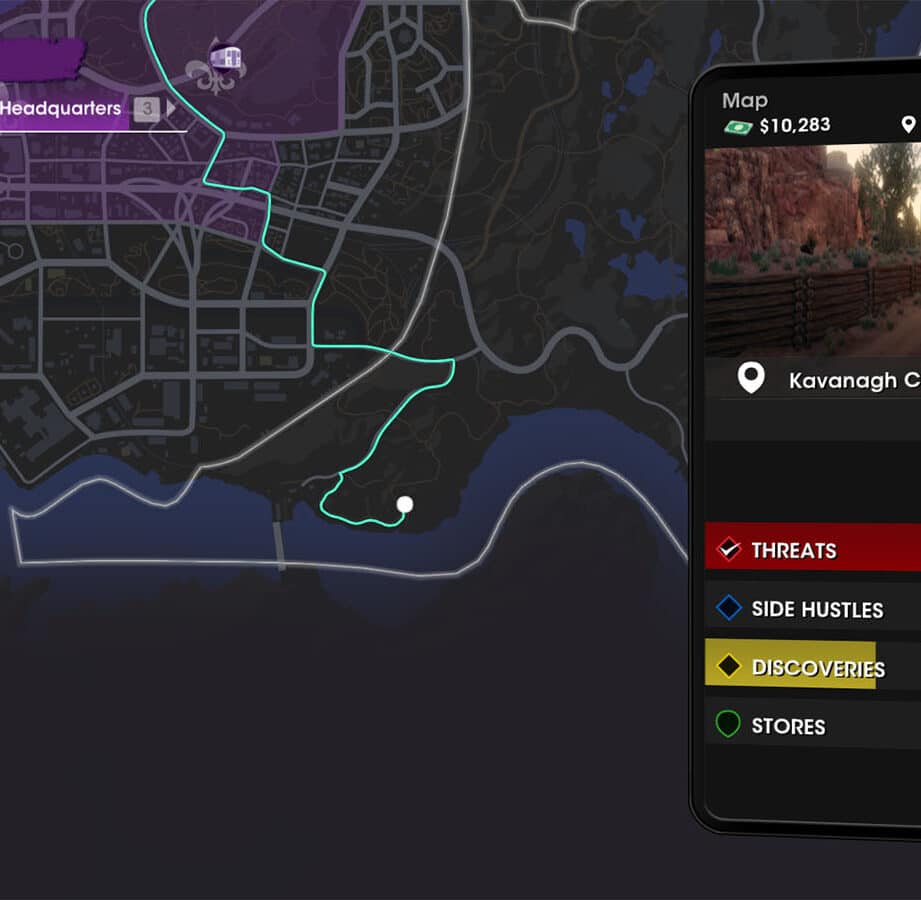Click the white waypoint destination dot
This screenshot has height=900, width=921.
click(405, 505)
